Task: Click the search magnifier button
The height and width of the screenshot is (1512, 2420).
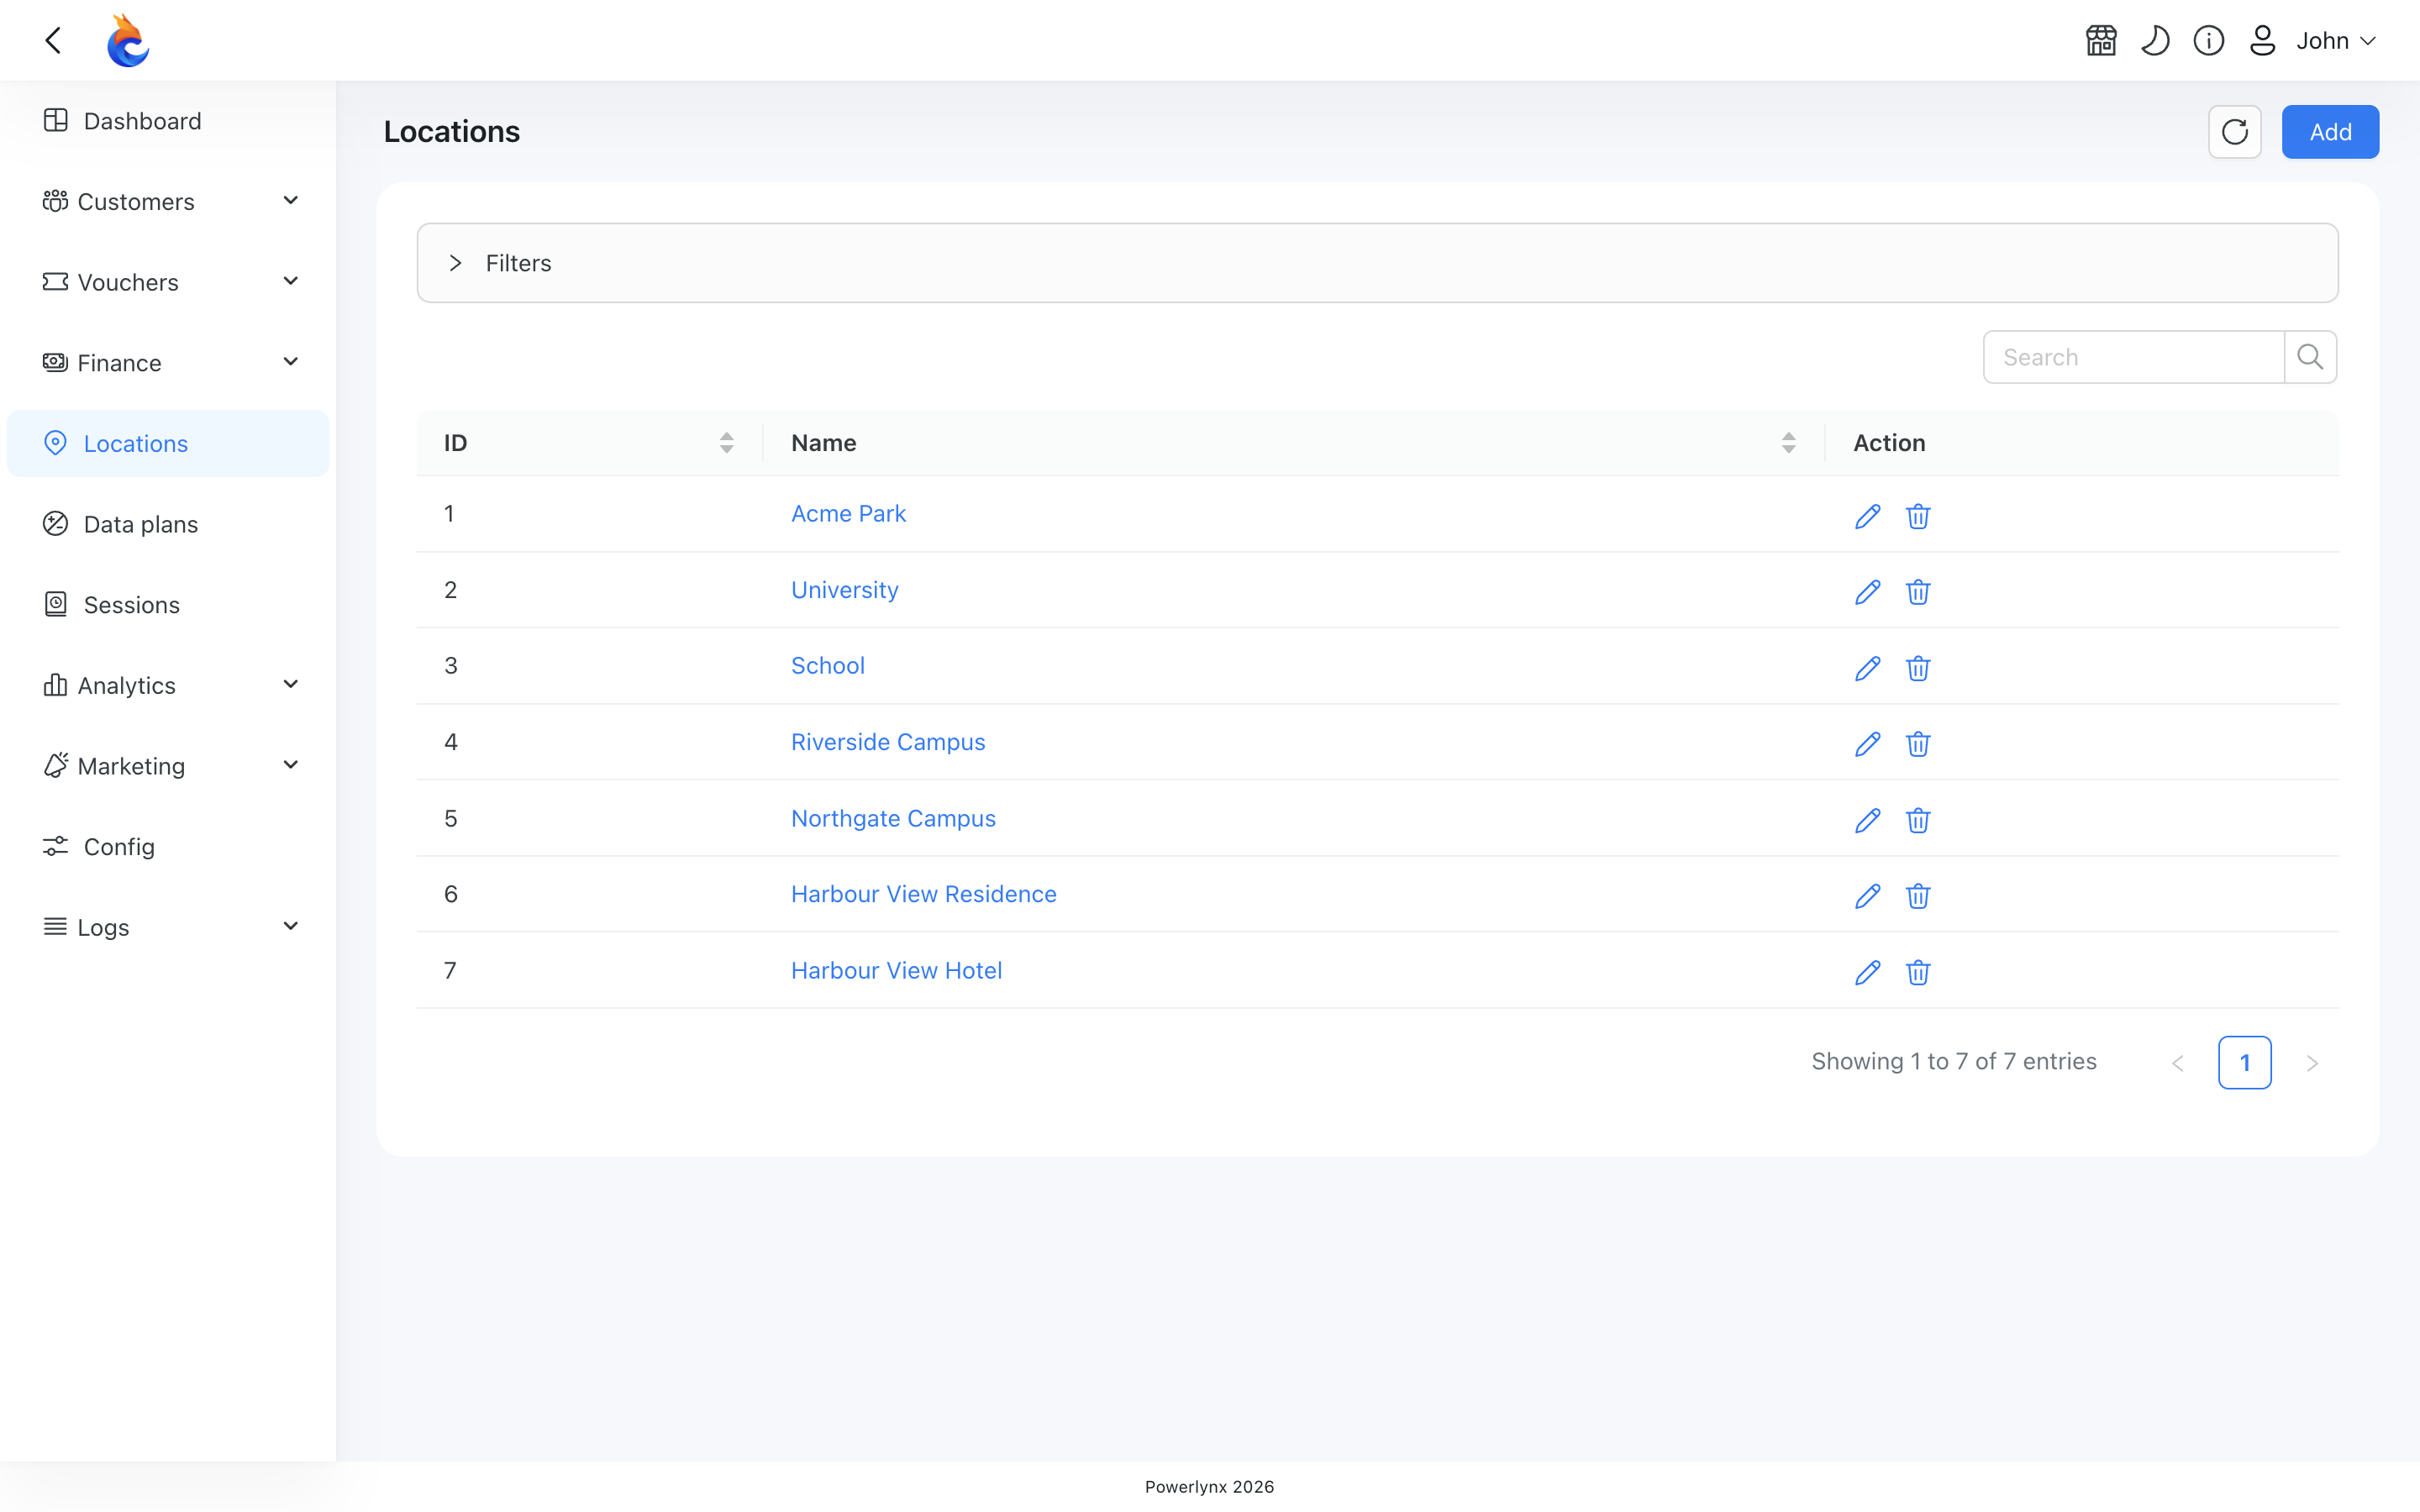Action: pos(2310,357)
